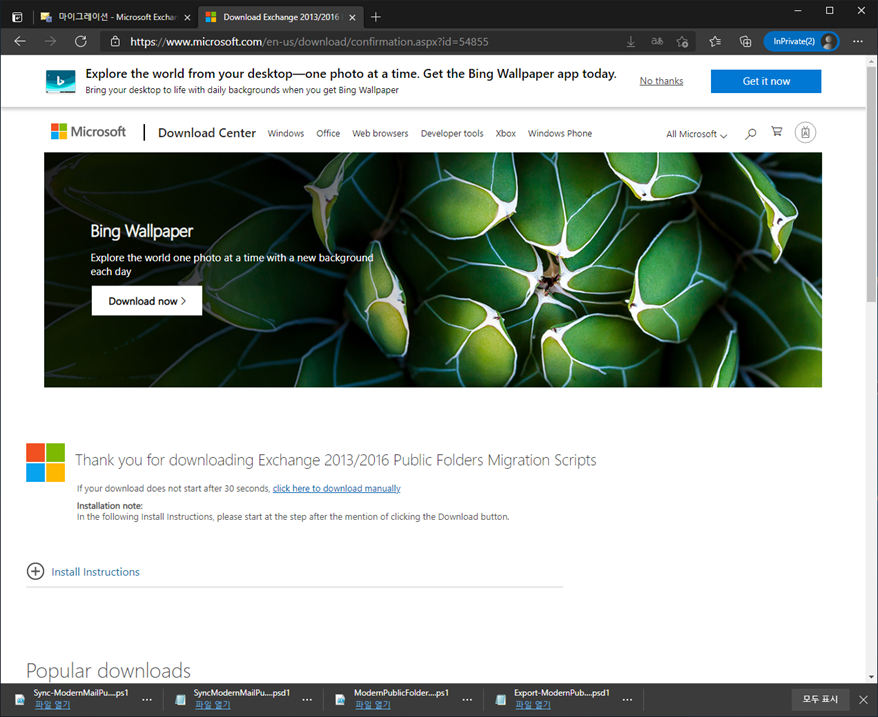Open options menu for Sync-ModernMailPu...ps1
878x717 pixels.
(147, 700)
